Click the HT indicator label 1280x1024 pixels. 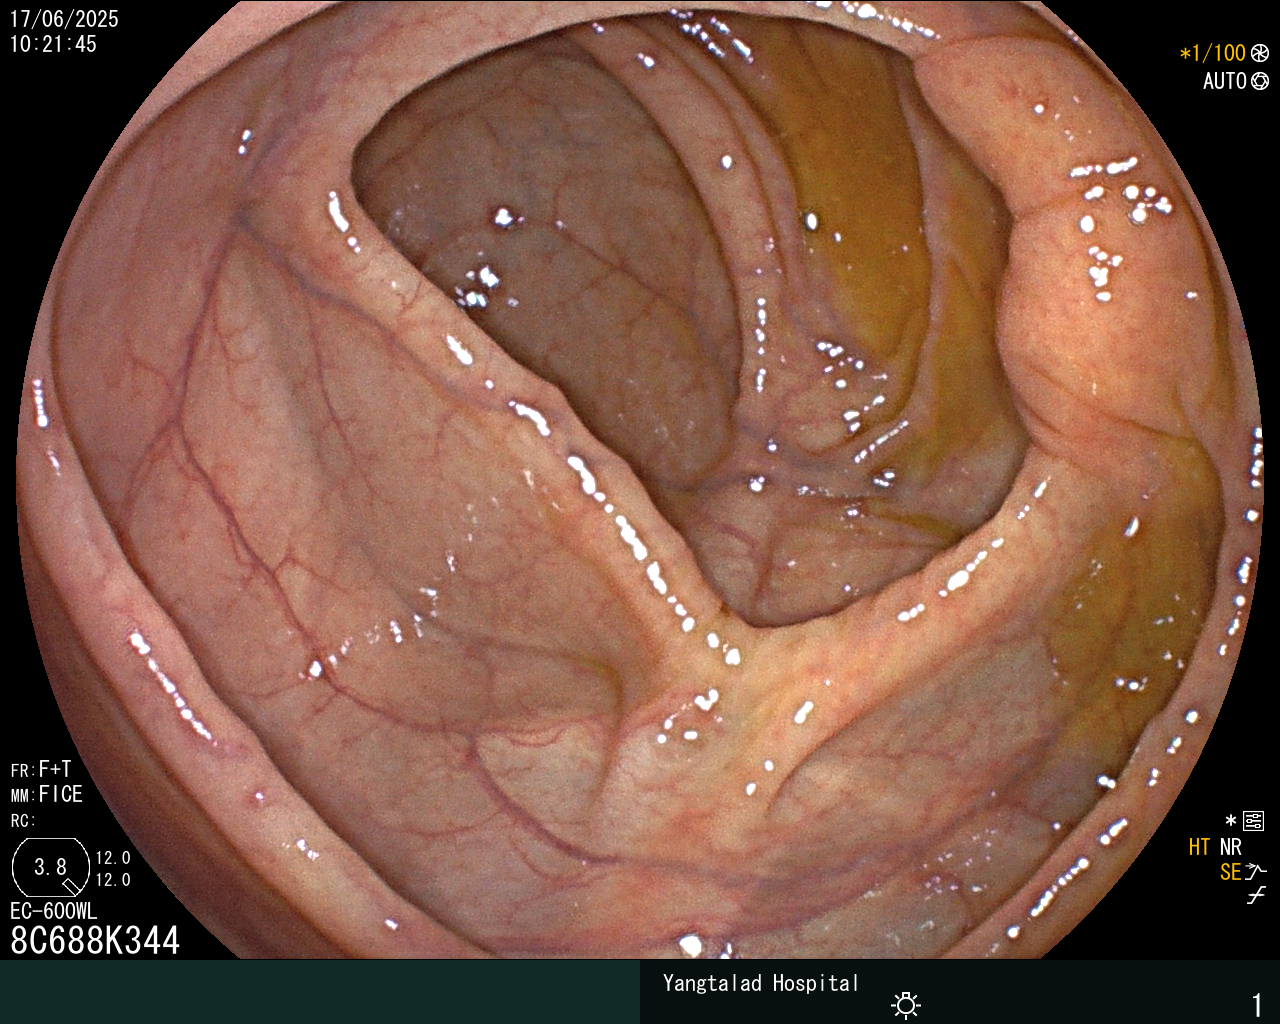(x=1199, y=847)
